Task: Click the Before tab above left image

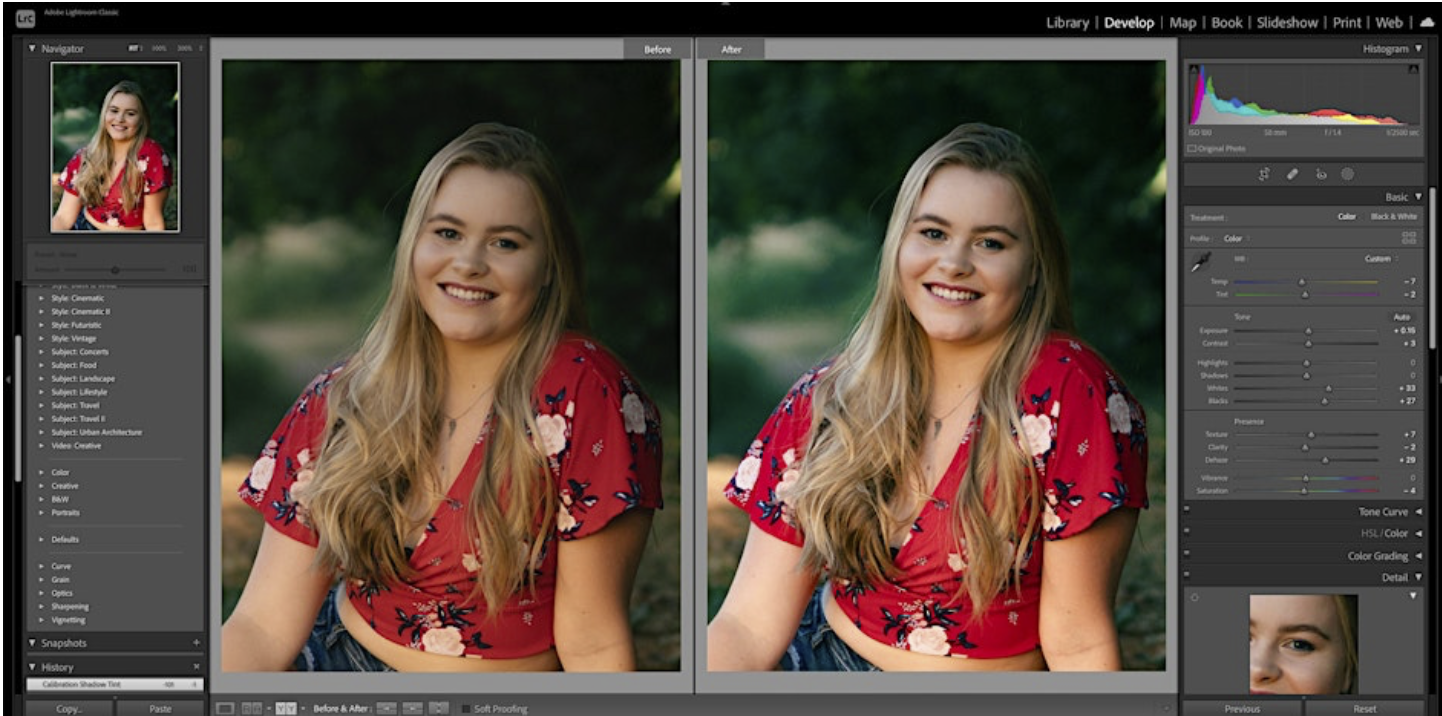Action: 657,49
